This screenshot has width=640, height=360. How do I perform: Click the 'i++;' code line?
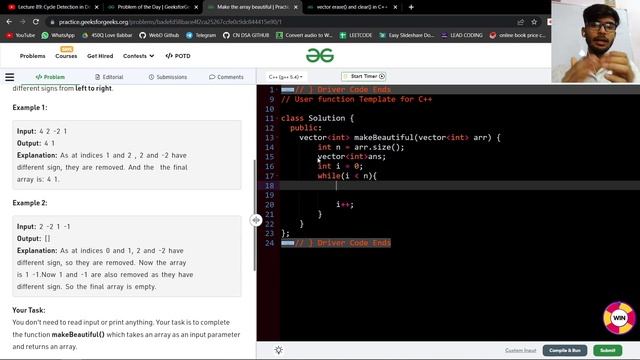345,204
